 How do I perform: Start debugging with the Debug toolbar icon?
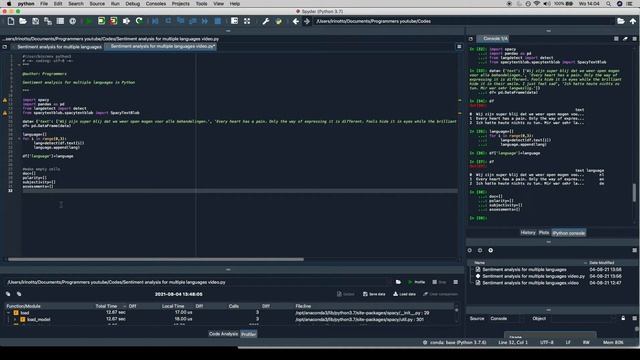[155, 21]
